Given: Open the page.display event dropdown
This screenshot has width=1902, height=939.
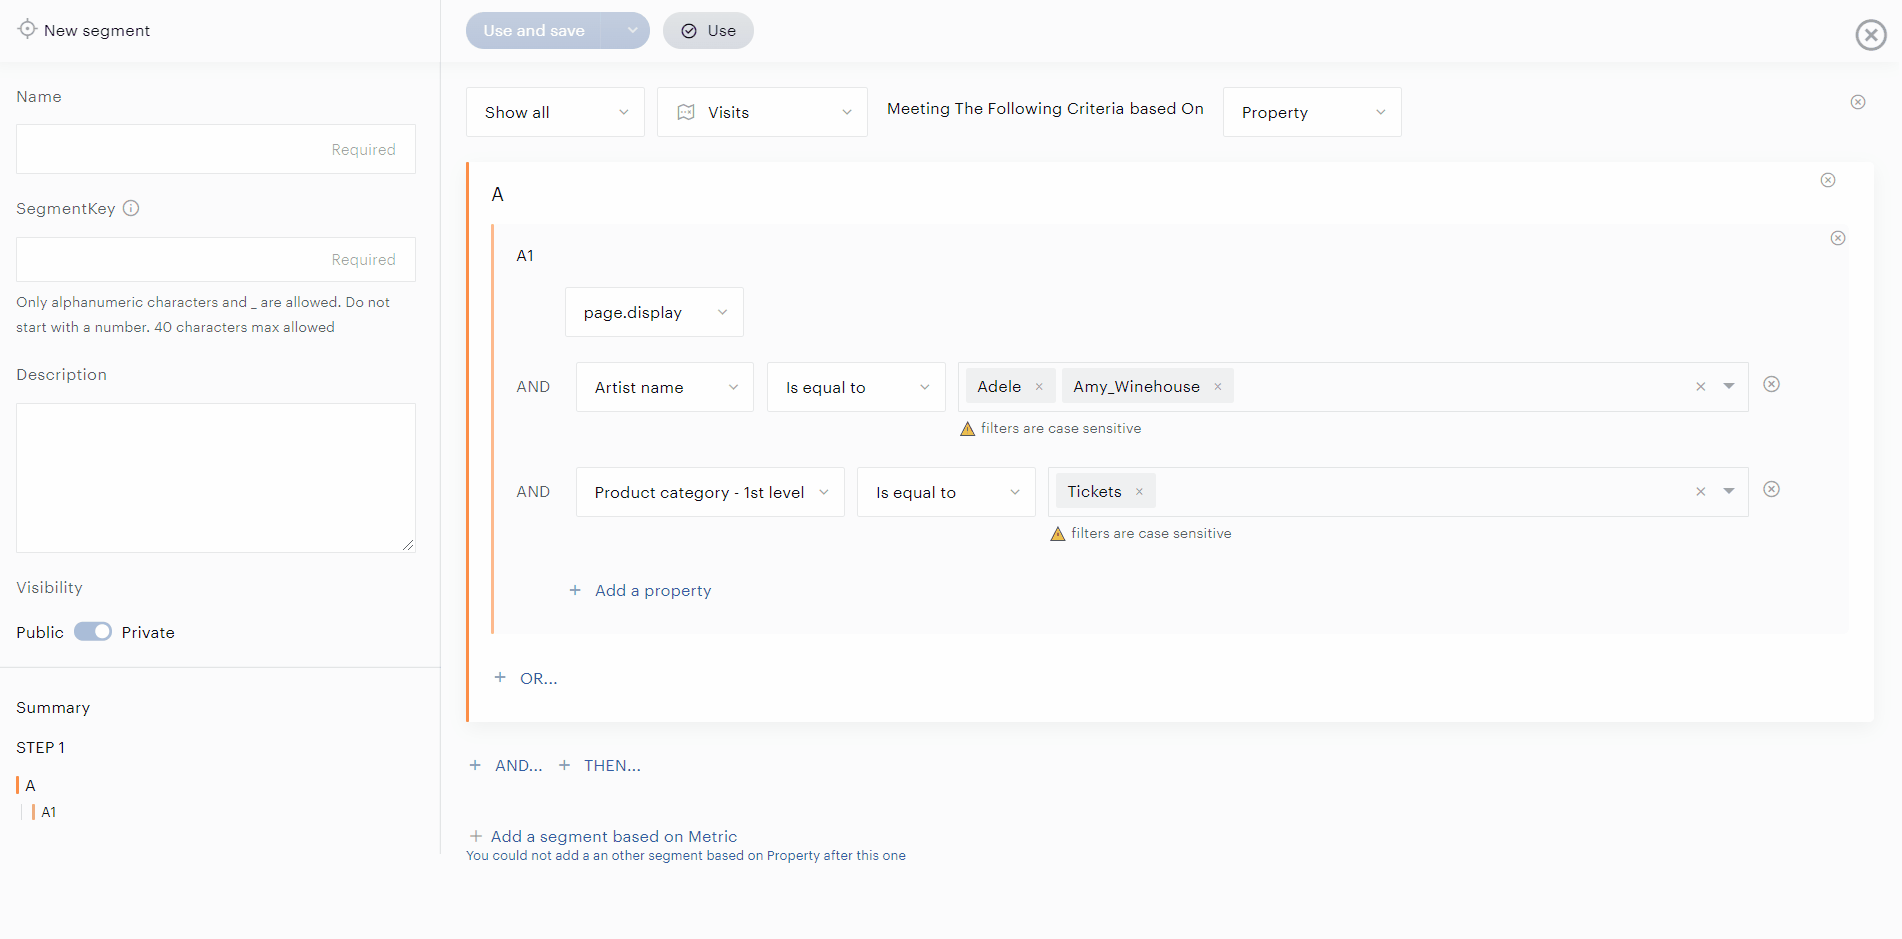Looking at the screenshot, I should coord(654,312).
